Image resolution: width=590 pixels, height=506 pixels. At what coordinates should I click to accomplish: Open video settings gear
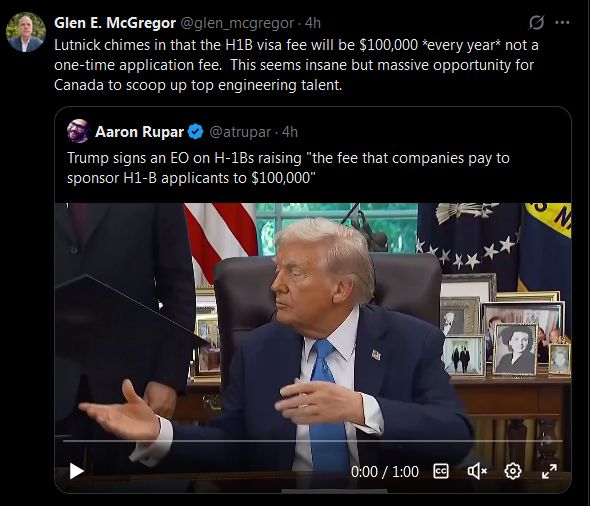(x=512, y=471)
